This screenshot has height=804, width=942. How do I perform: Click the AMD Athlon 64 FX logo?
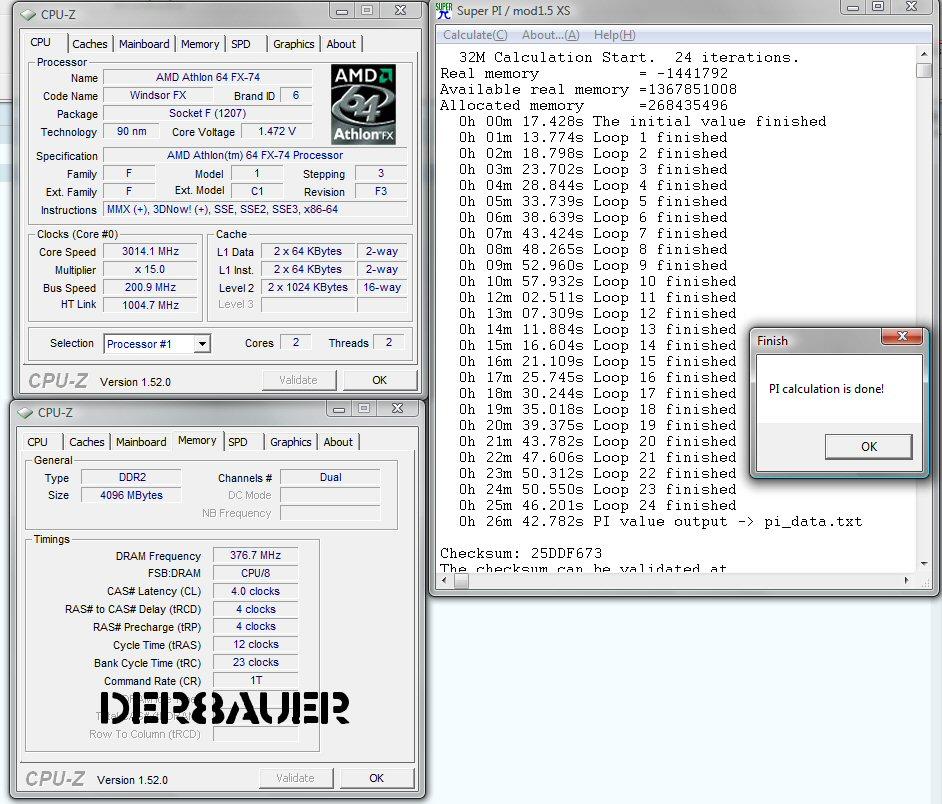point(363,104)
